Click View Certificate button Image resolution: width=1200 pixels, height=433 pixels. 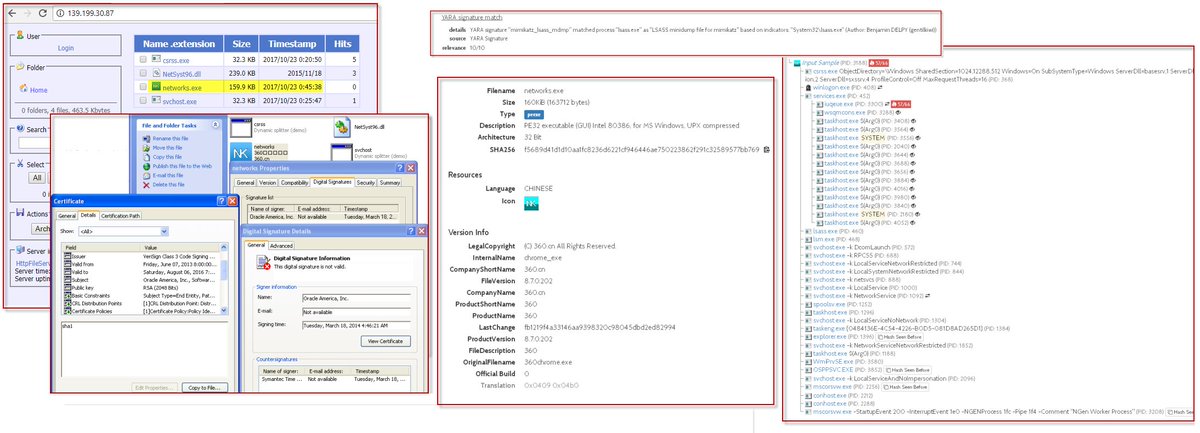click(385, 341)
